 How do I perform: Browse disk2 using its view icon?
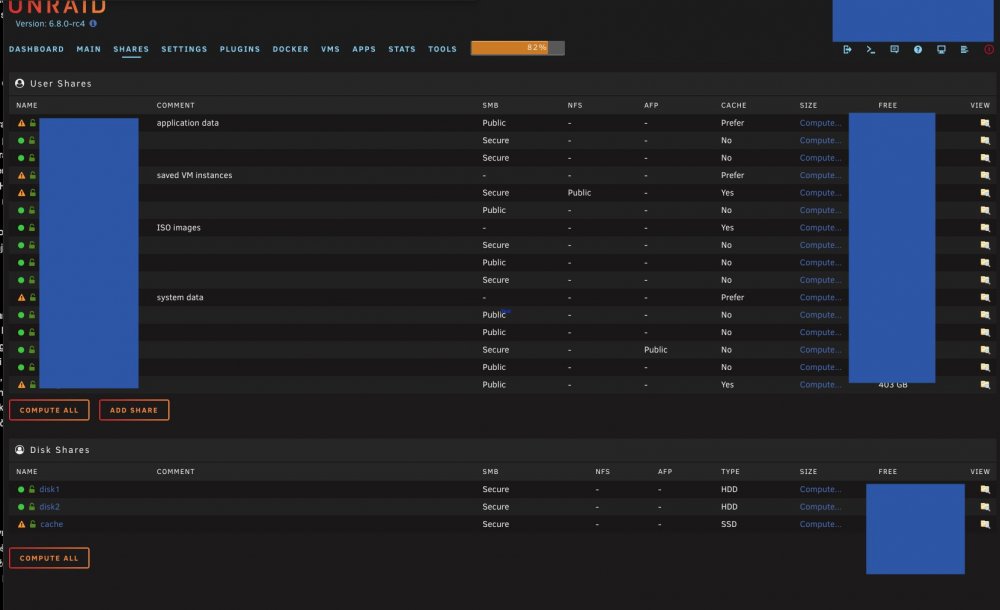click(x=985, y=507)
